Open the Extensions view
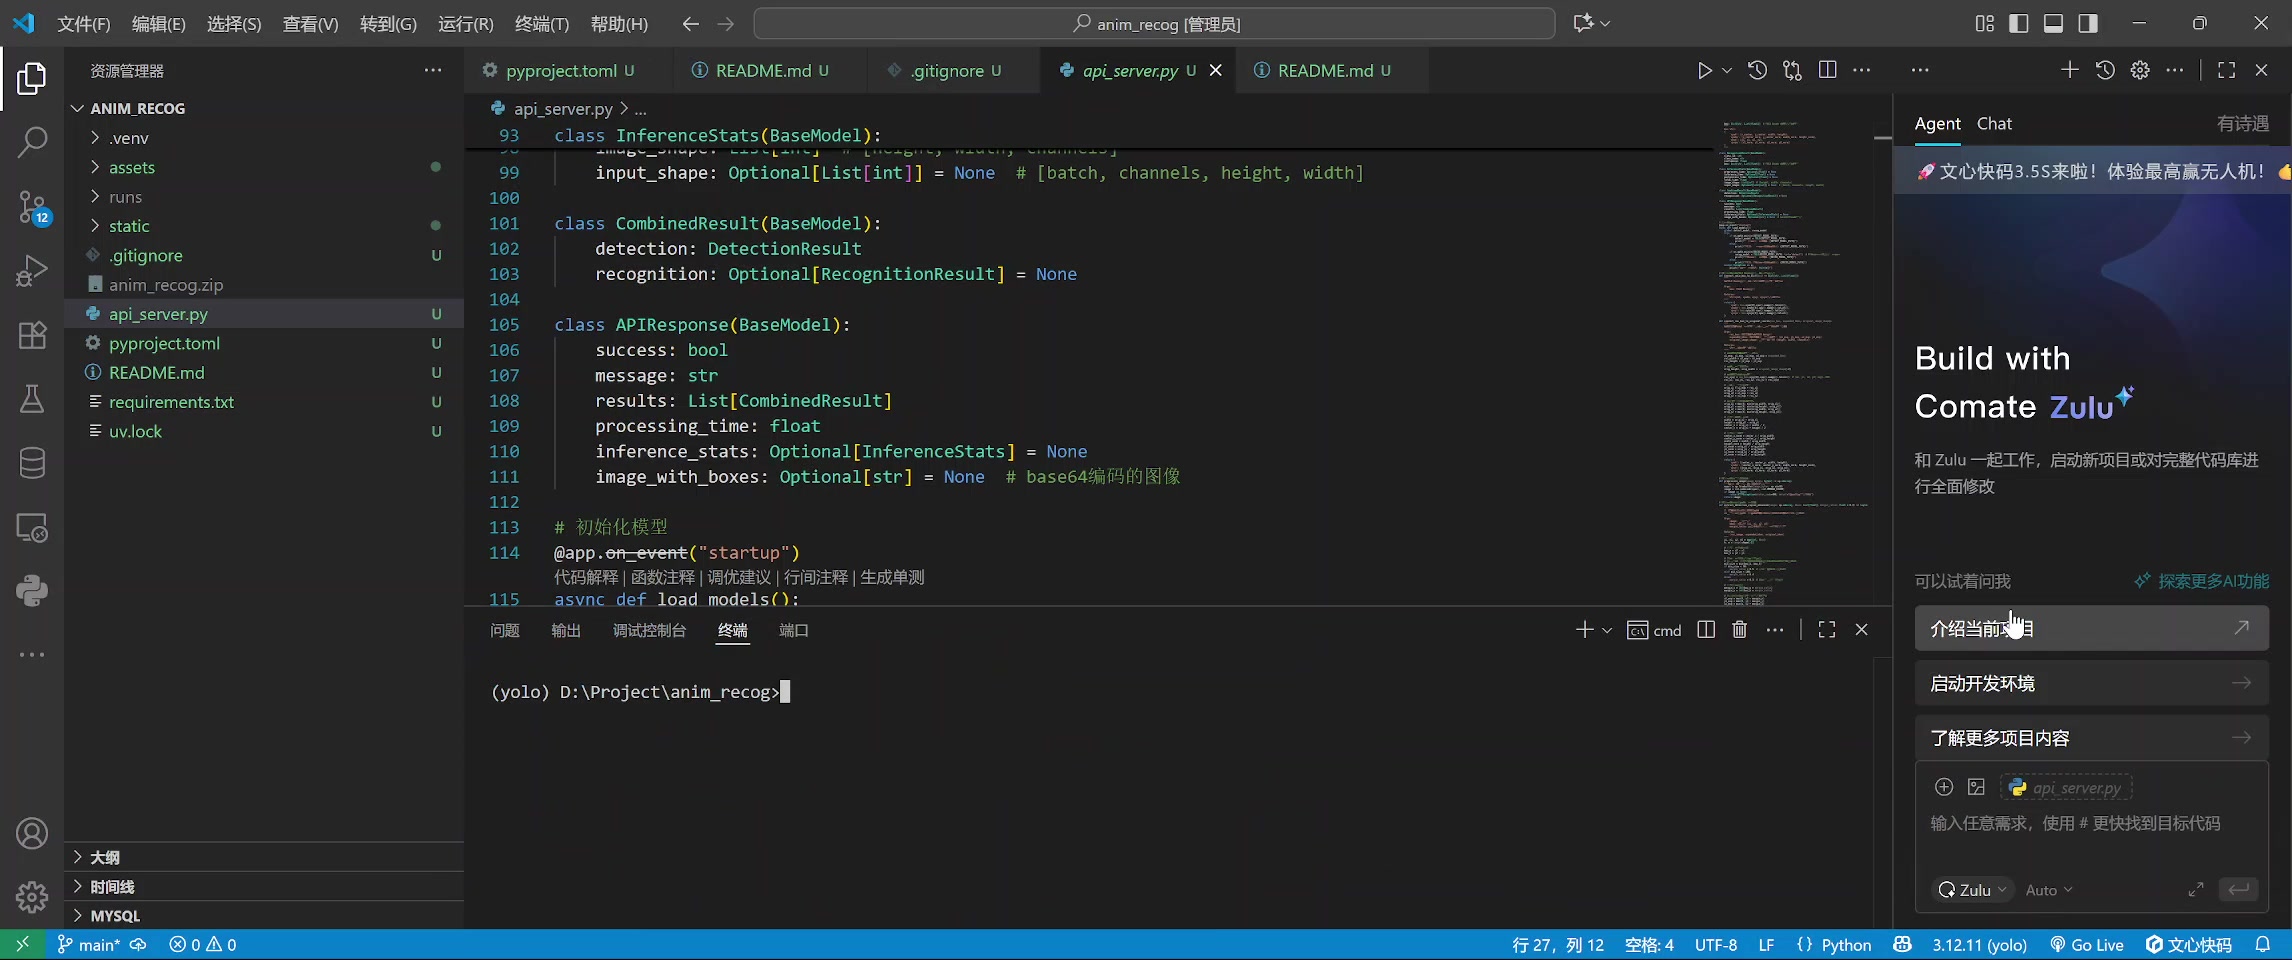The height and width of the screenshot is (960, 2292). (x=32, y=335)
